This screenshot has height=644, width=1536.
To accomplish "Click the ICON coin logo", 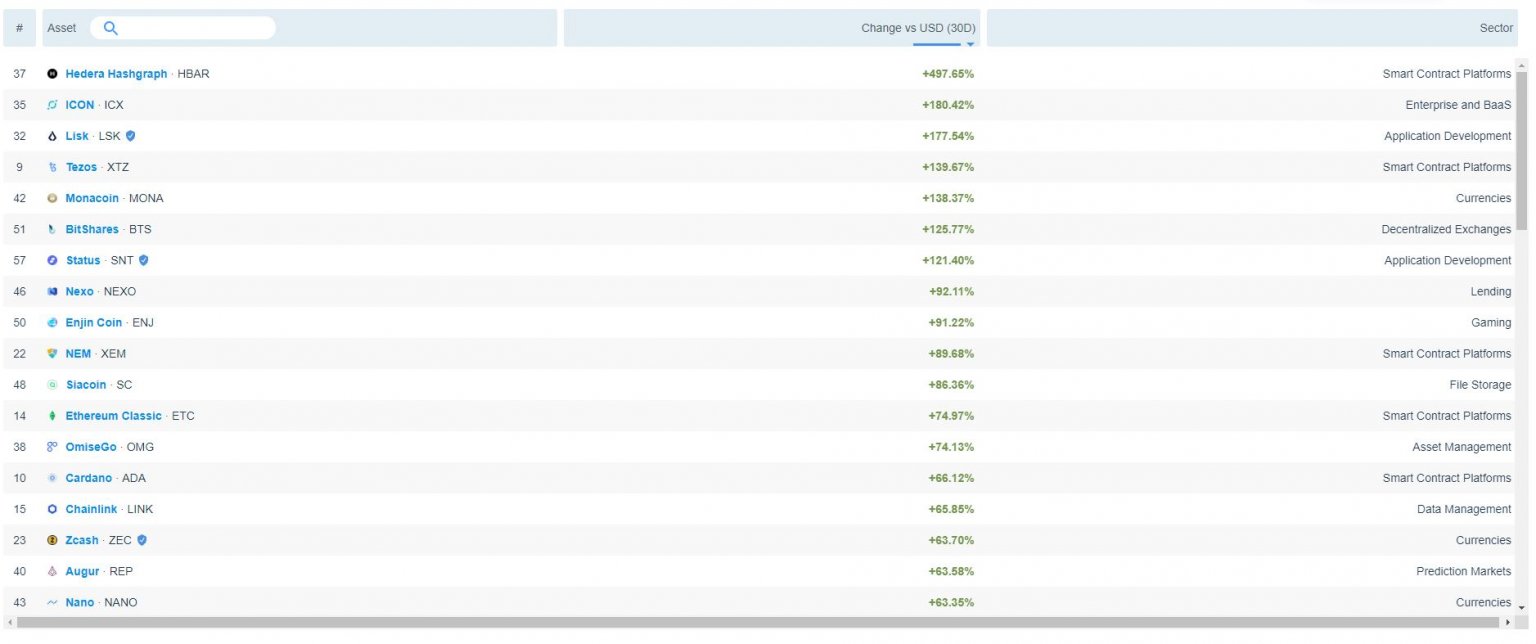I will (x=53, y=105).
